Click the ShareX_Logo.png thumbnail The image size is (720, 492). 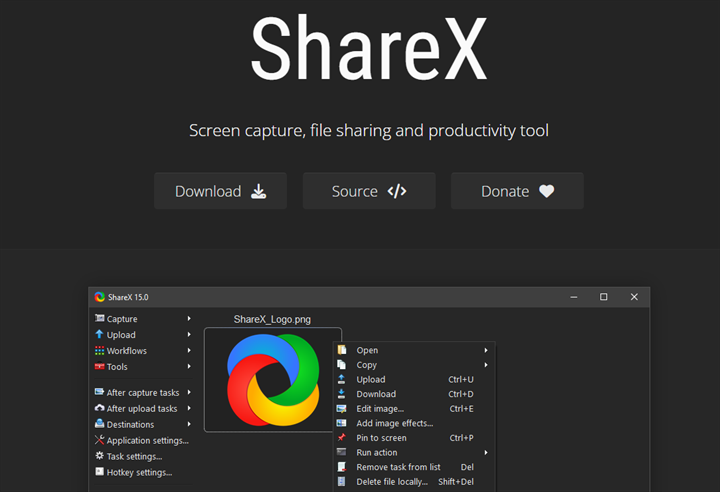pyautogui.click(x=272, y=380)
